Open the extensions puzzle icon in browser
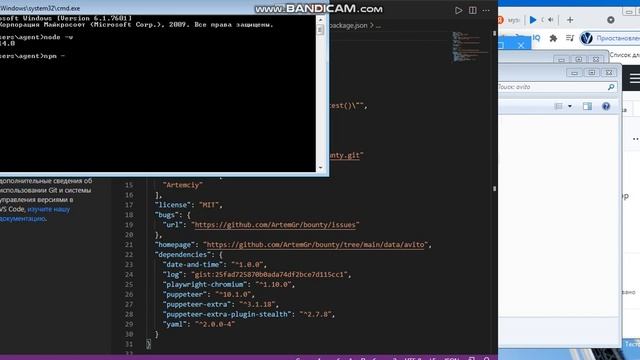The image size is (640, 360). pos(553,38)
